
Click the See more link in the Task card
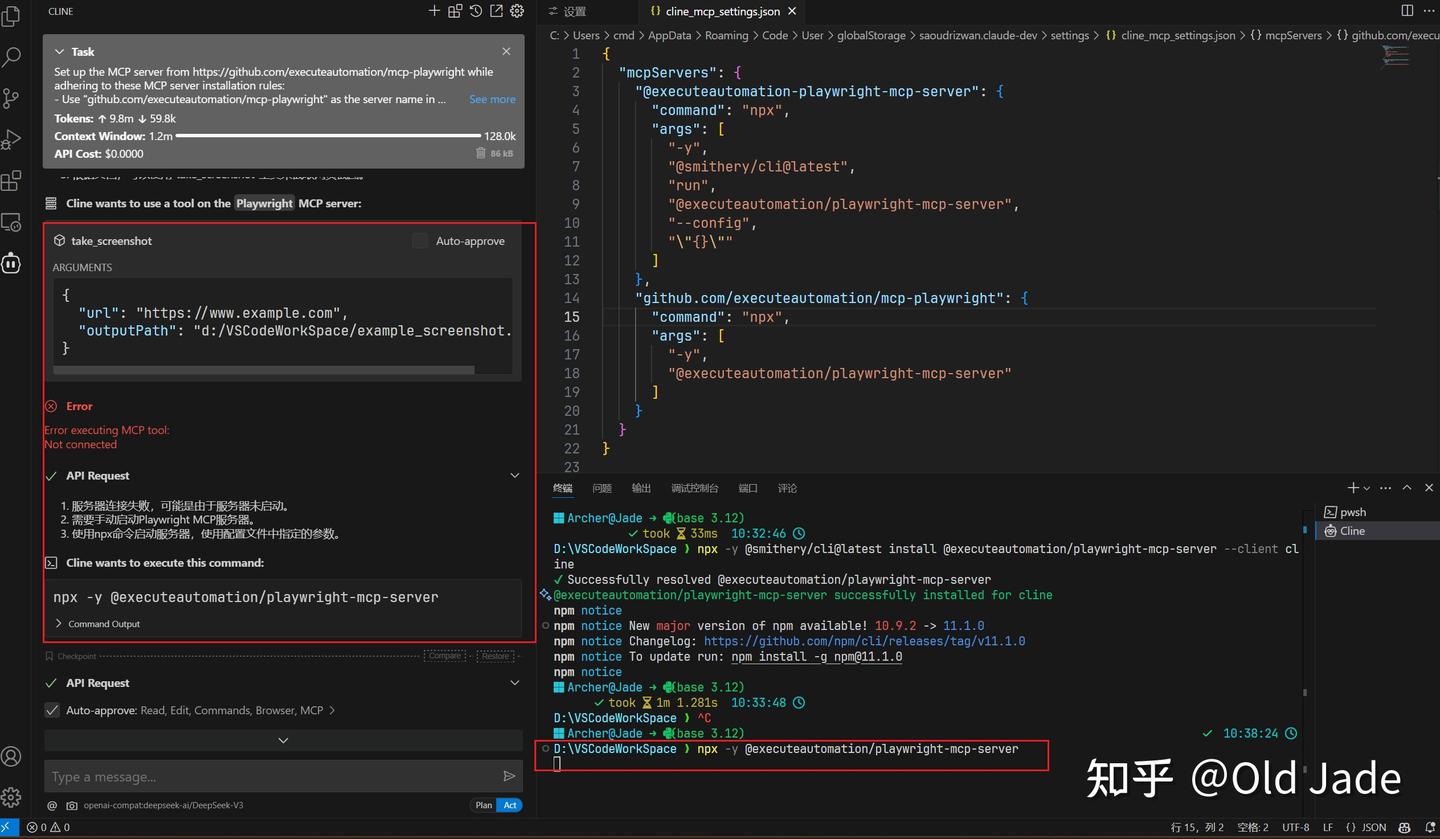[491, 99]
